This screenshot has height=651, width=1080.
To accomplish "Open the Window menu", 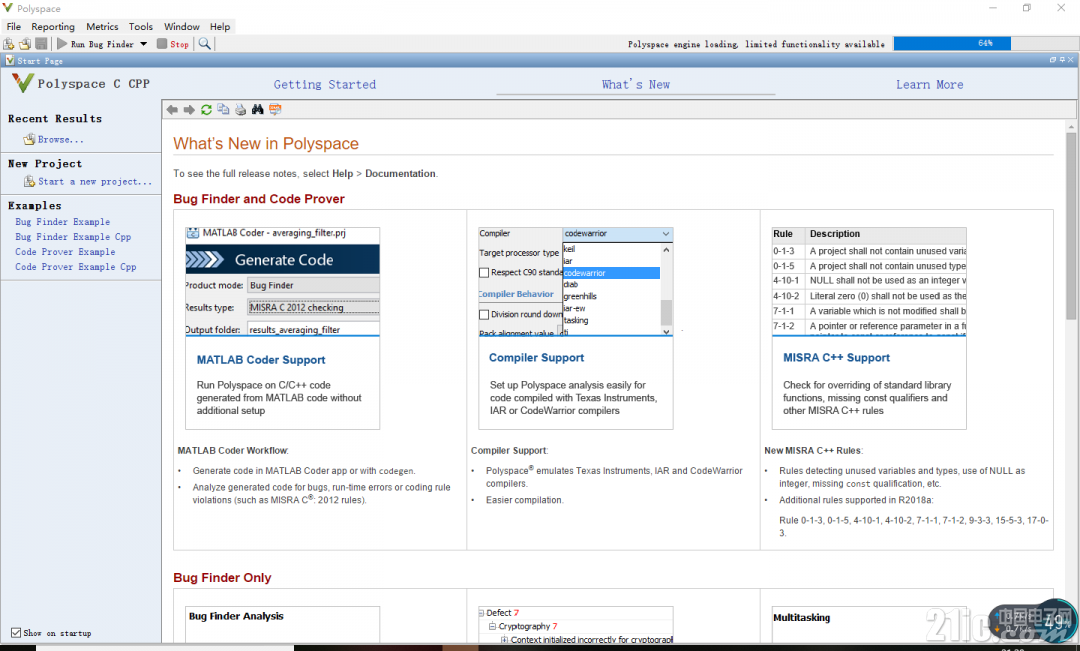I will tap(182, 26).
